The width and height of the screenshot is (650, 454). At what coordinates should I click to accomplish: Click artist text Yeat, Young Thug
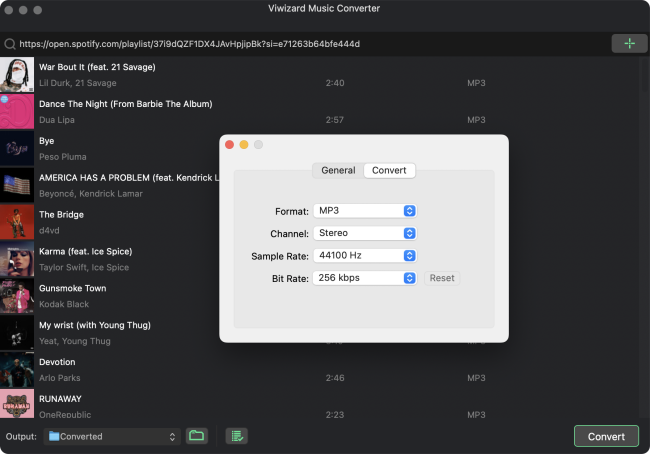pyautogui.click(x=75, y=341)
